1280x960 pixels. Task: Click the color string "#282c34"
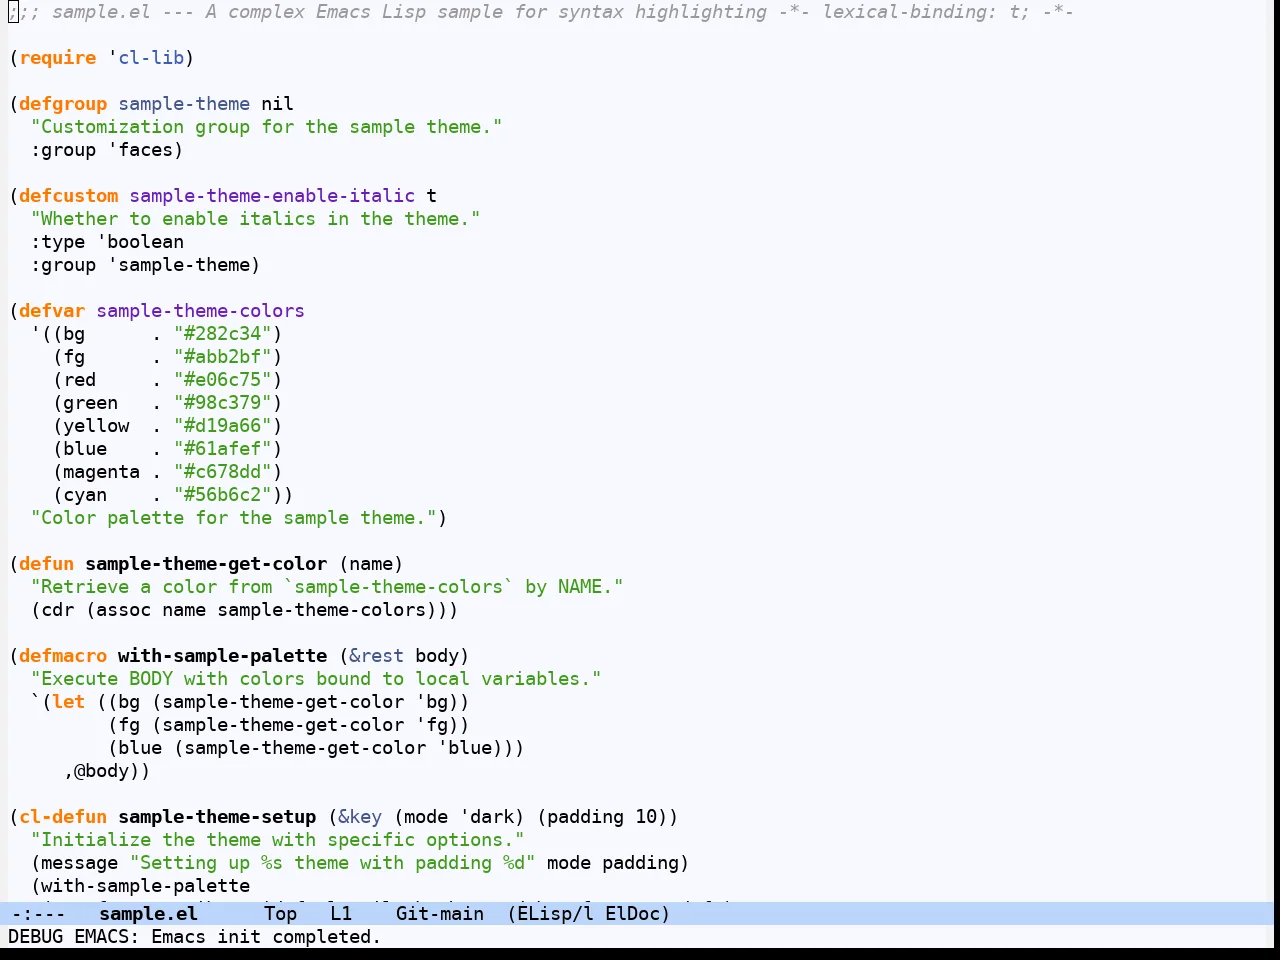point(223,334)
